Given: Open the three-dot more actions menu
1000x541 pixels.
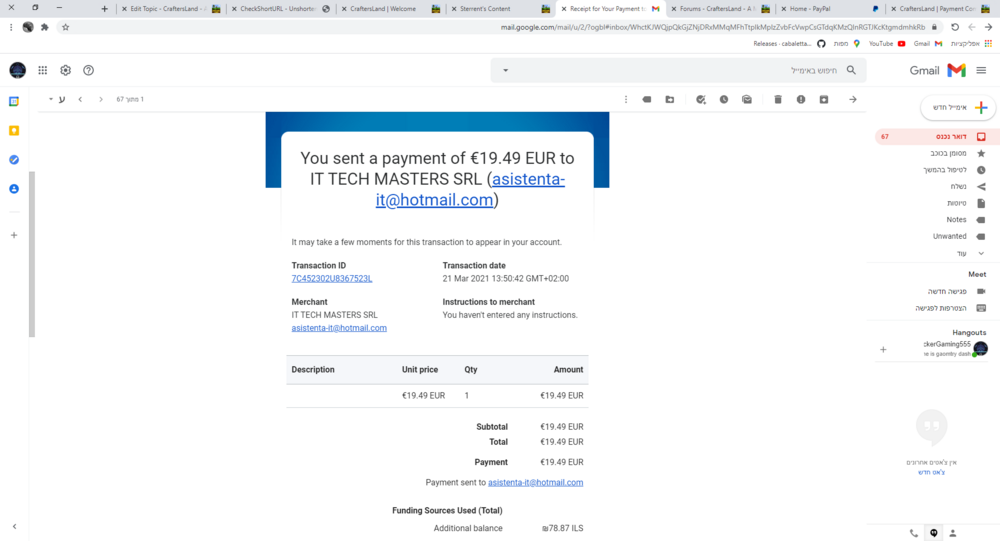Looking at the screenshot, I should (x=626, y=99).
